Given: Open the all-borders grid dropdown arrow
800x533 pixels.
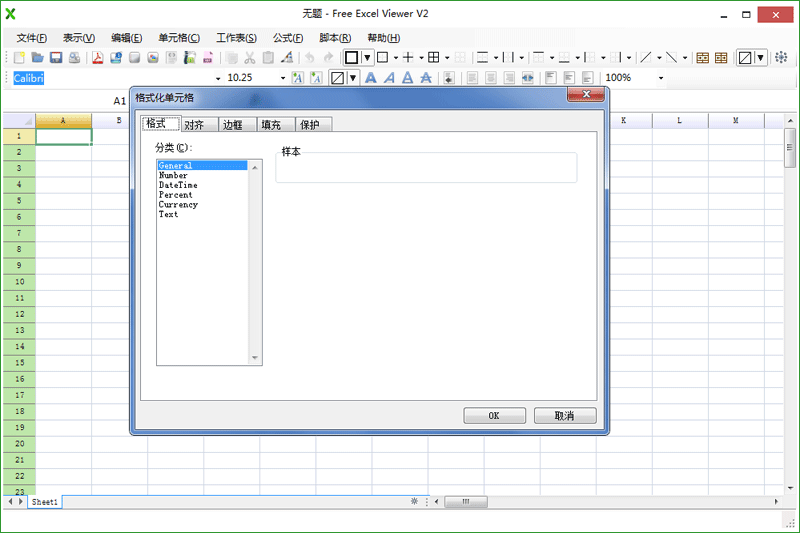Looking at the screenshot, I should [447, 58].
